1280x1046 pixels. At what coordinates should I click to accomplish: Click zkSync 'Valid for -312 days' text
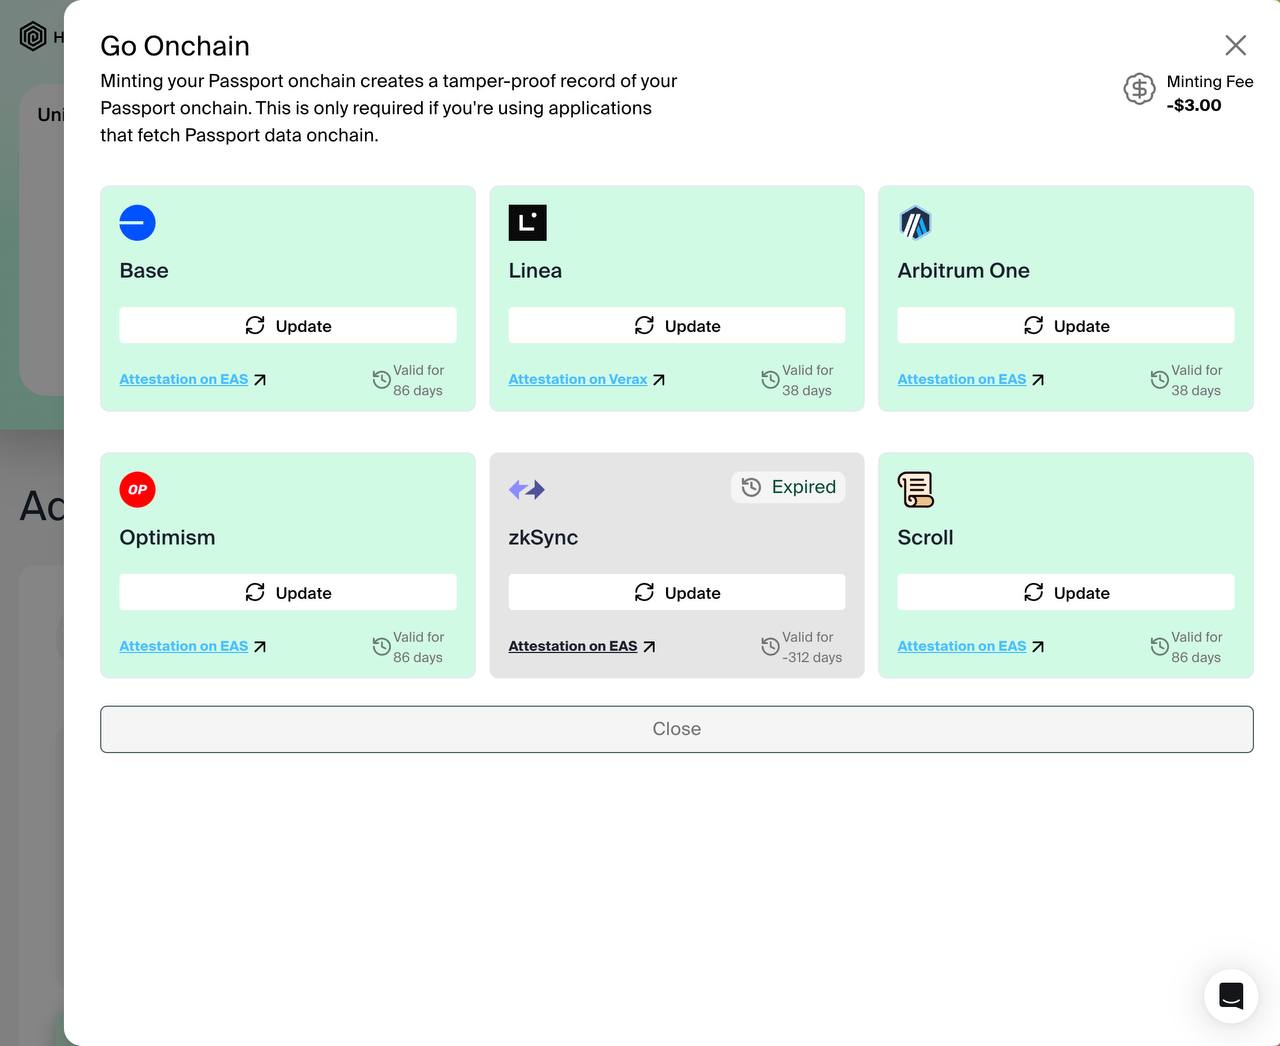(812, 647)
